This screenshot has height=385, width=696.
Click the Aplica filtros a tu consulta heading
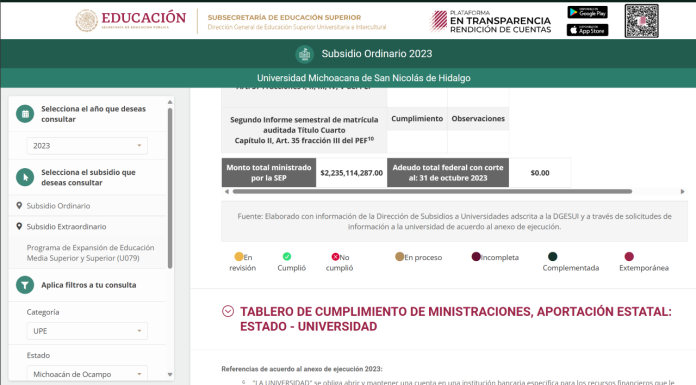pyautogui.click(x=88, y=285)
